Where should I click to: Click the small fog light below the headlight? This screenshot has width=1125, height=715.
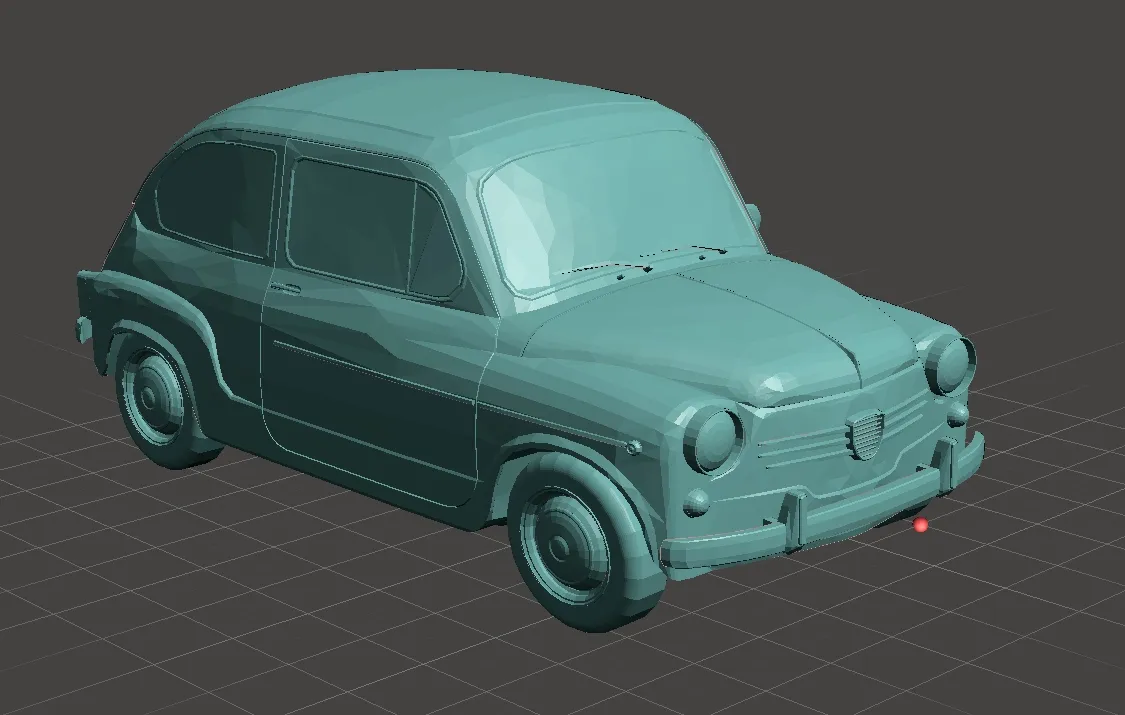[698, 504]
